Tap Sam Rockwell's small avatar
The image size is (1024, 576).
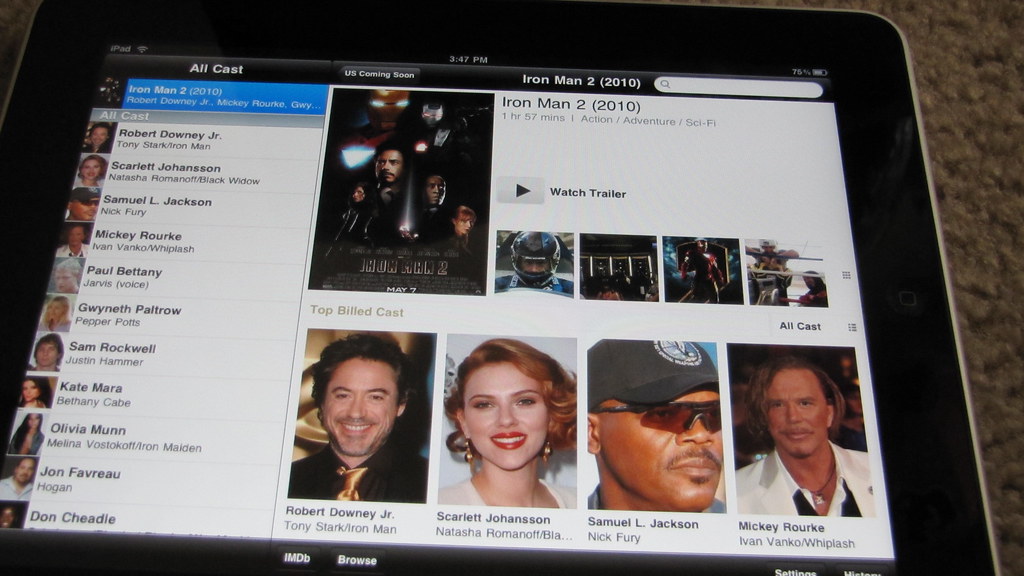(47, 353)
